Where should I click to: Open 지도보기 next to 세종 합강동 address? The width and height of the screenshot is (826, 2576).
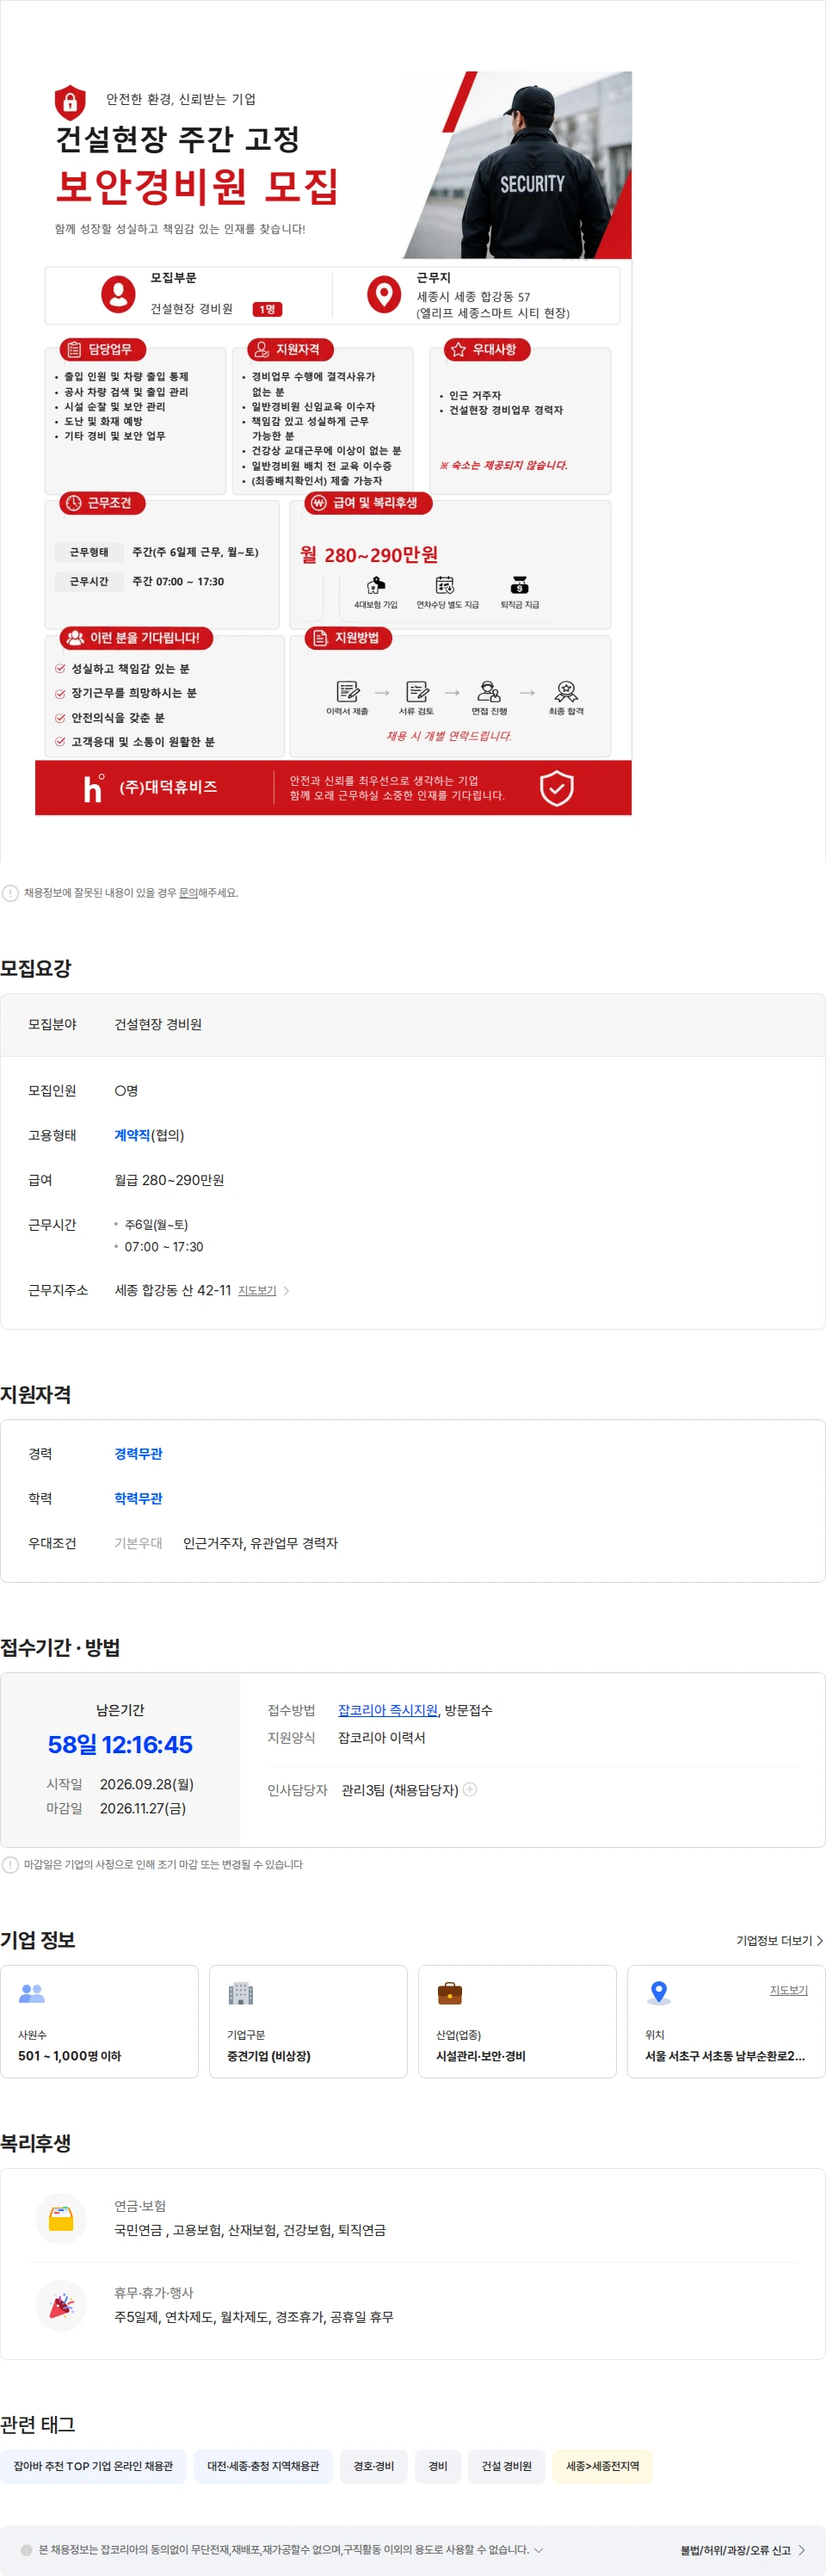coord(257,1290)
